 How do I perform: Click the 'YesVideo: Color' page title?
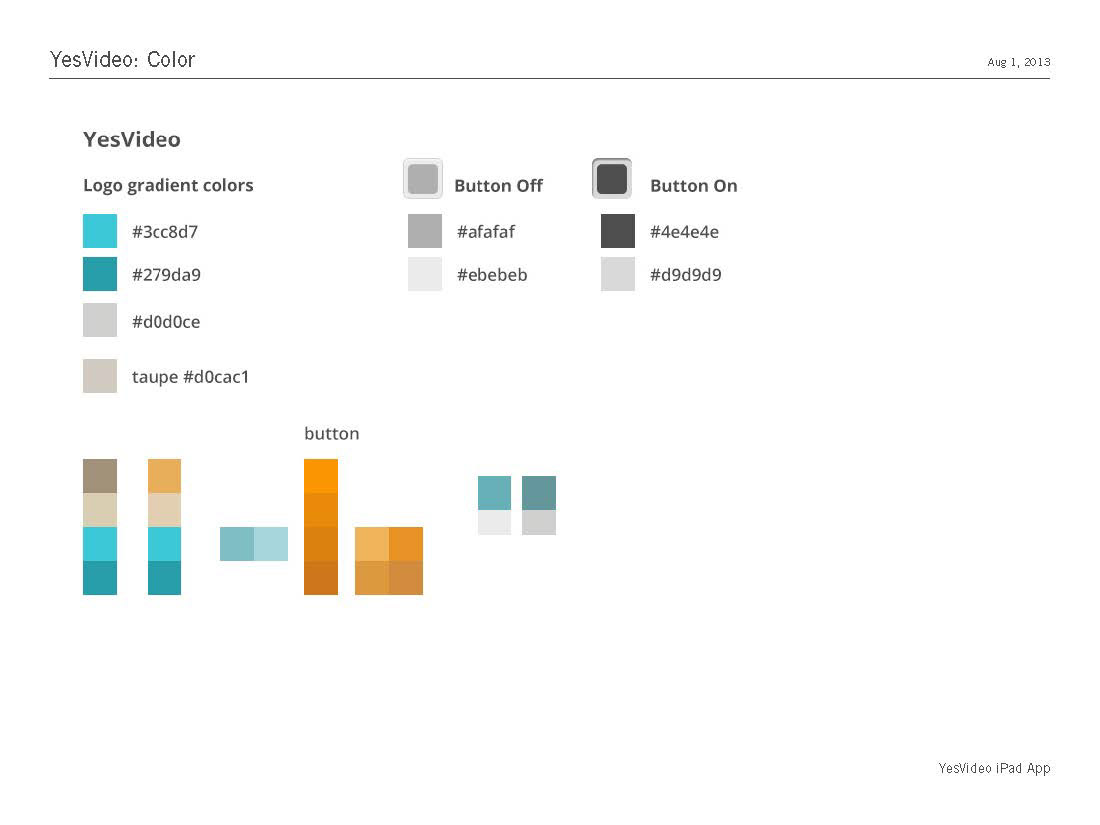point(122,60)
